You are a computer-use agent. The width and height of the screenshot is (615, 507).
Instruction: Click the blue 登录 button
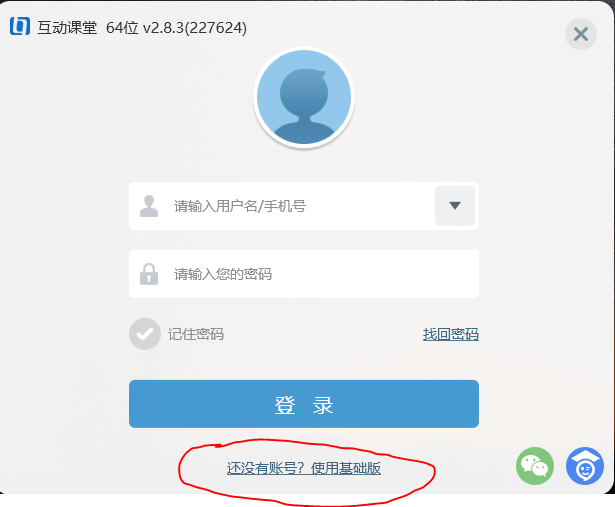pos(304,404)
